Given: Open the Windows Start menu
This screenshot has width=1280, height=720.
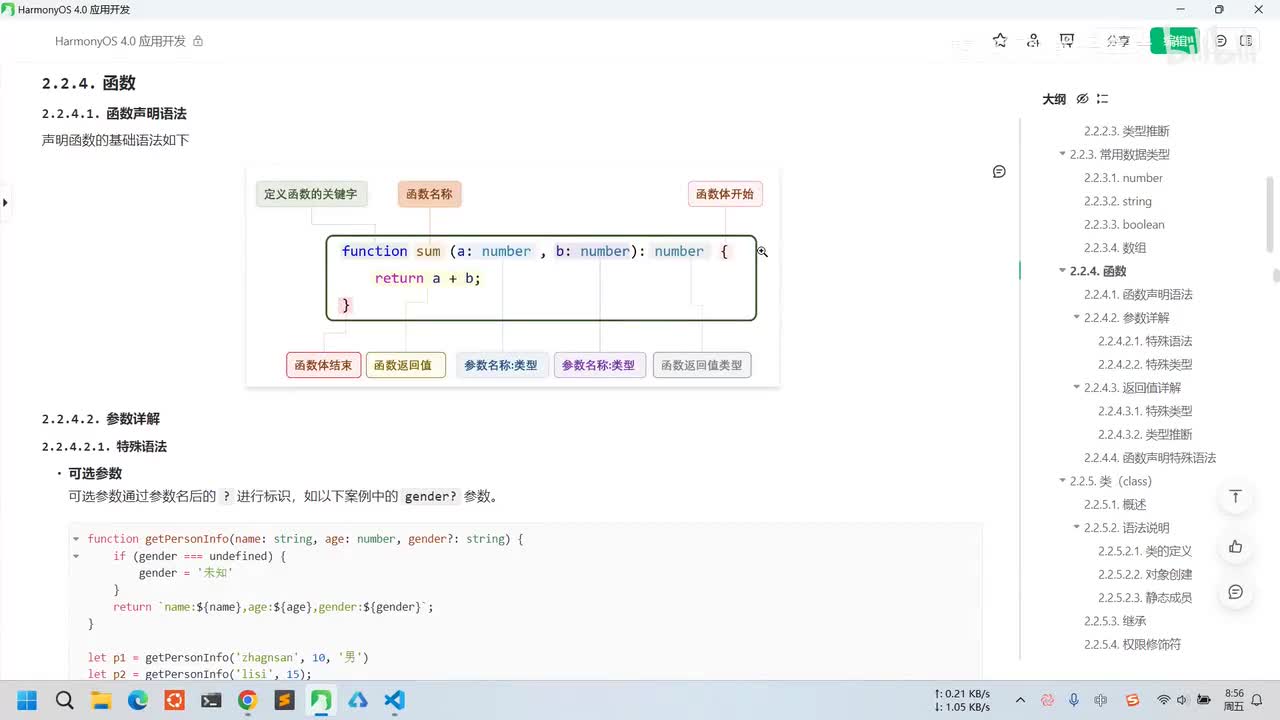Looking at the screenshot, I should (27, 700).
